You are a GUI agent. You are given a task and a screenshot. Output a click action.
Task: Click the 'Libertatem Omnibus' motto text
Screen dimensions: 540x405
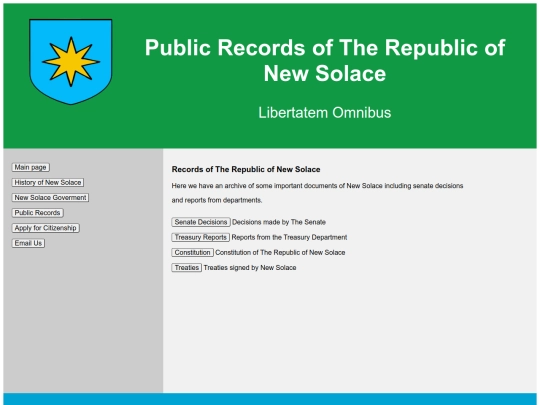coord(325,113)
